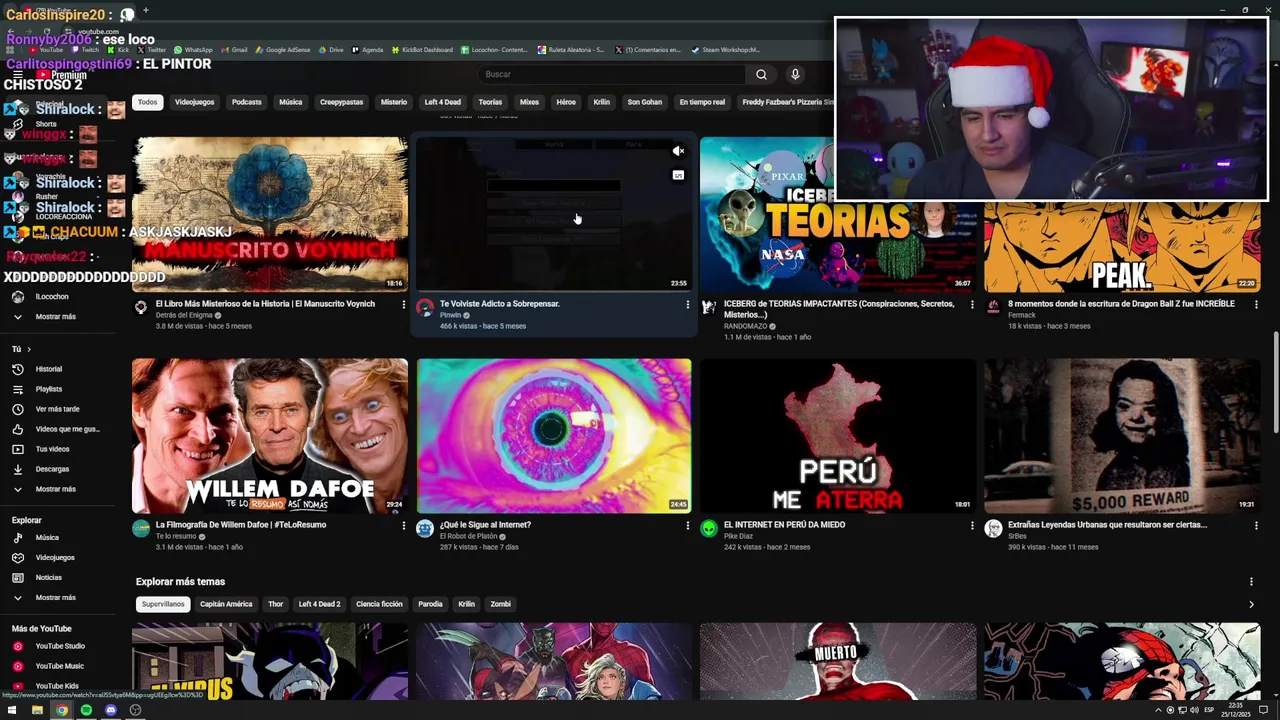Open Gmail bookmark in bookmarks bar
The image size is (1280, 720).
(235, 50)
